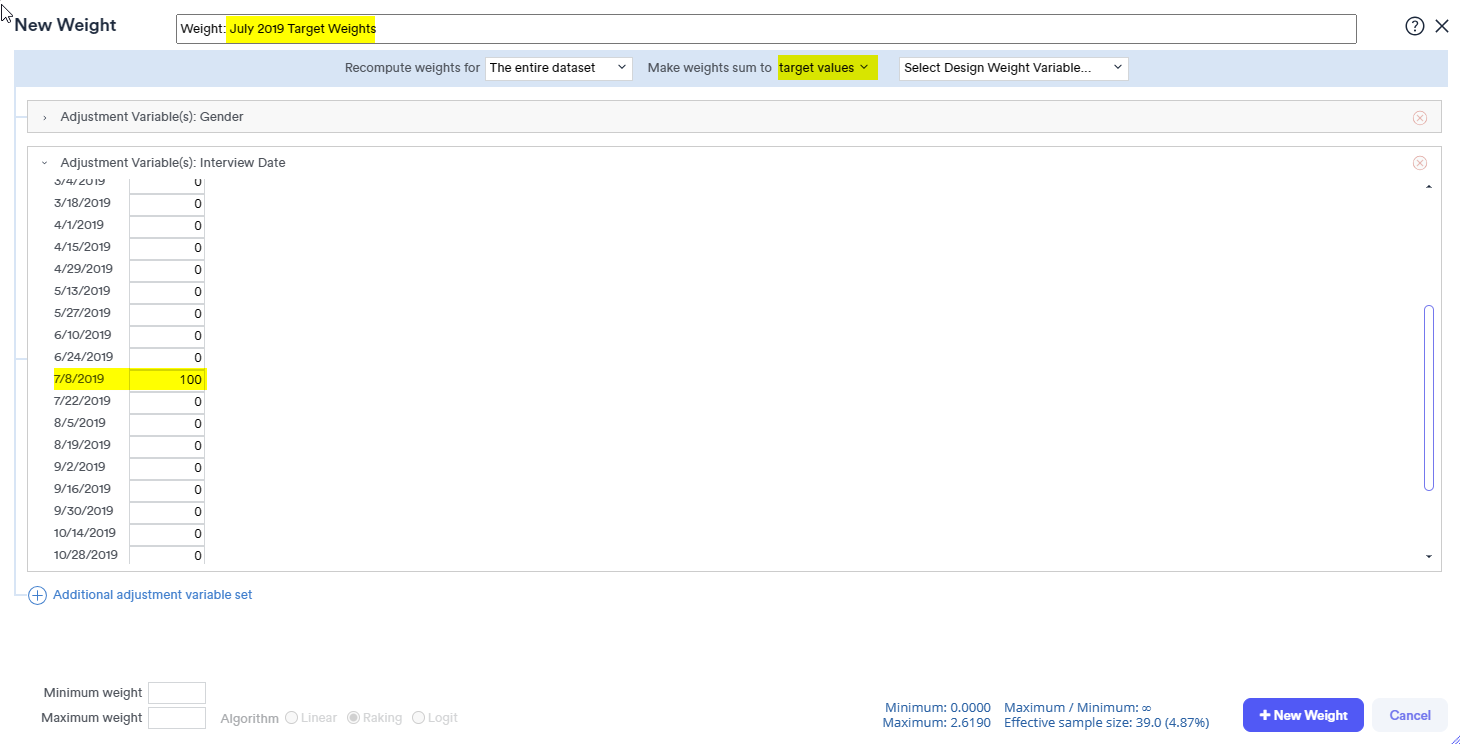The height and width of the screenshot is (744, 1460).
Task: Click the value field for 9/16/2019
Action: coord(167,490)
